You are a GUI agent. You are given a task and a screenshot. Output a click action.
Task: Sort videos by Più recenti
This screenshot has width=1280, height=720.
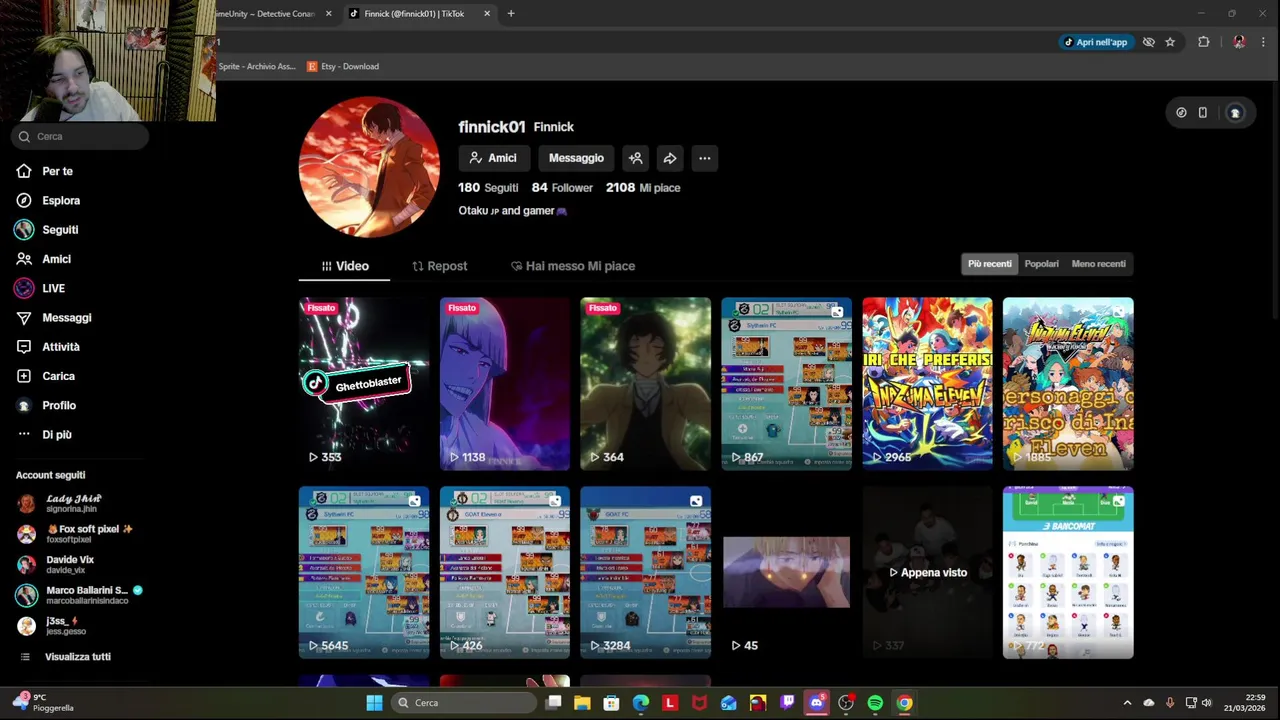point(990,264)
